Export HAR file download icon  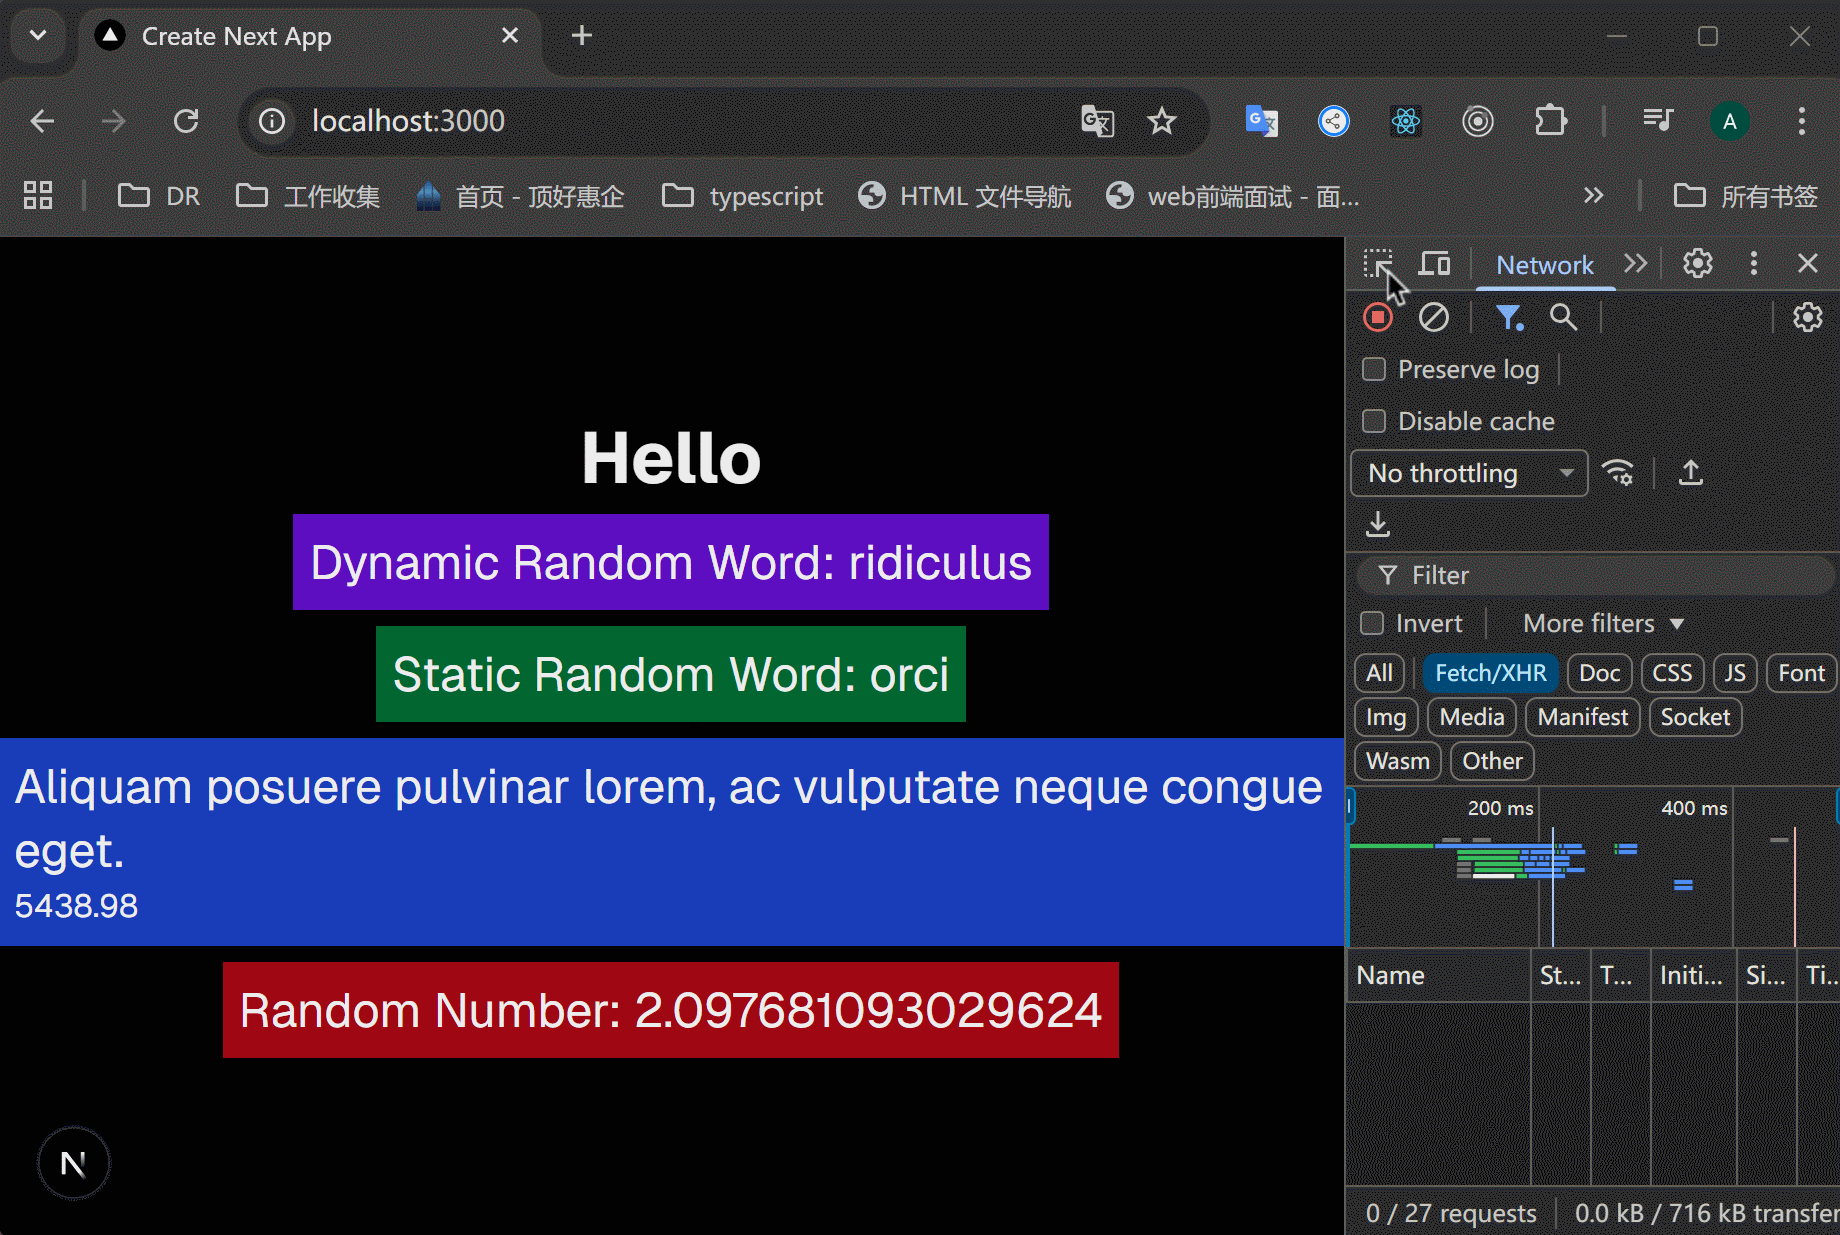coord(1378,524)
